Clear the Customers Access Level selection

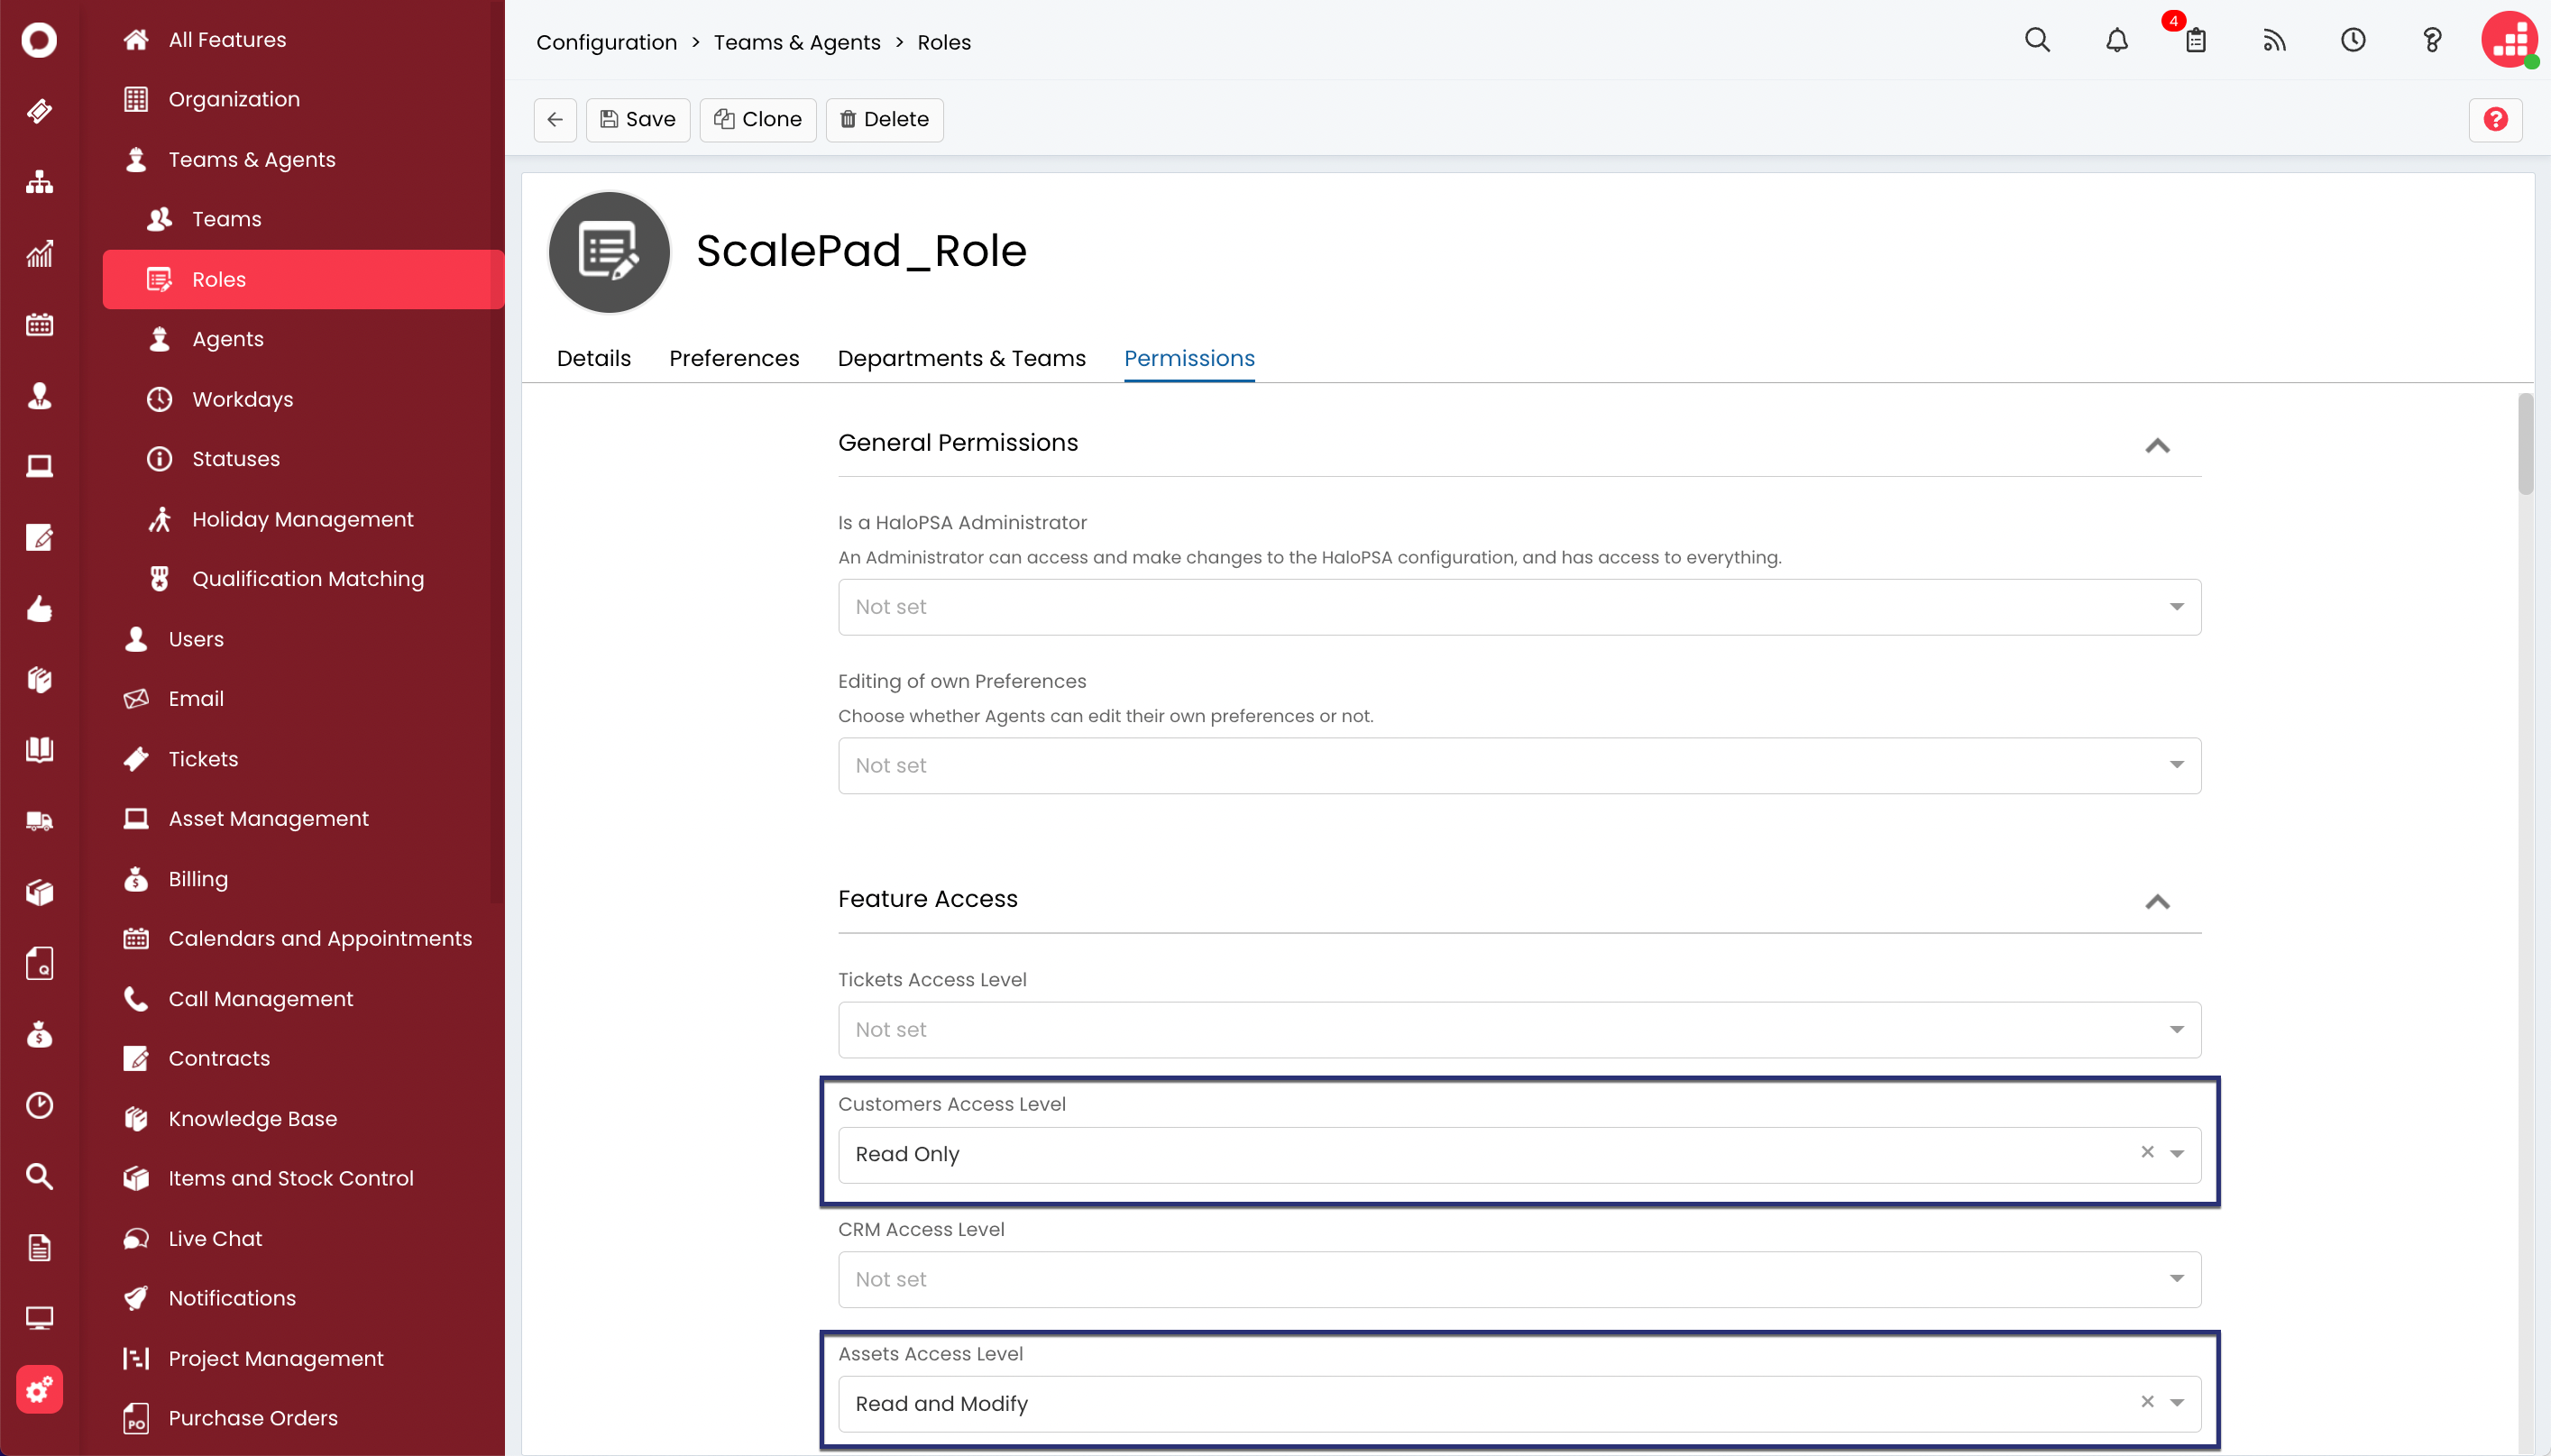click(2147, 1152)
